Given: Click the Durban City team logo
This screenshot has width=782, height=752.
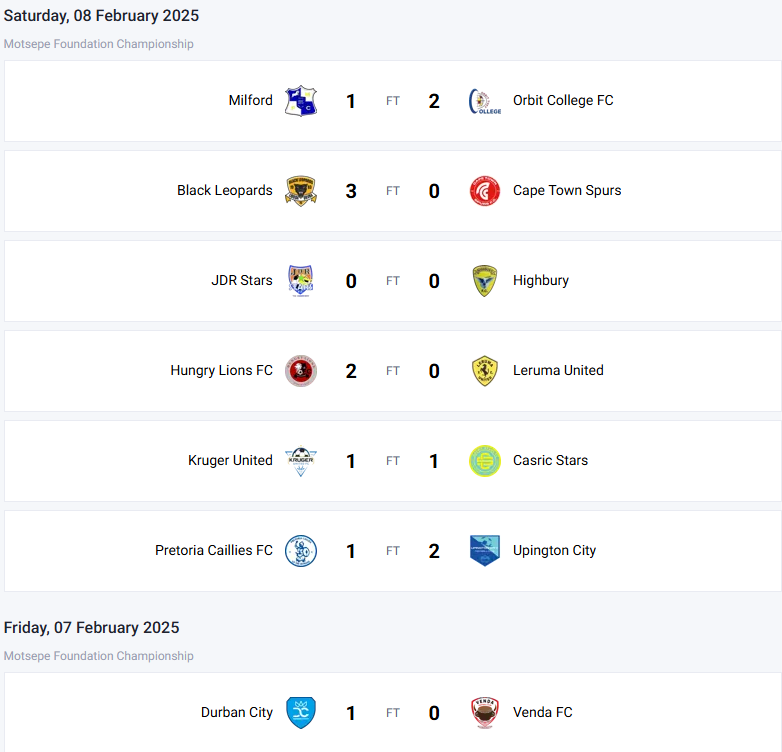Looking at the screenshot, I should [x=301, y=713].
